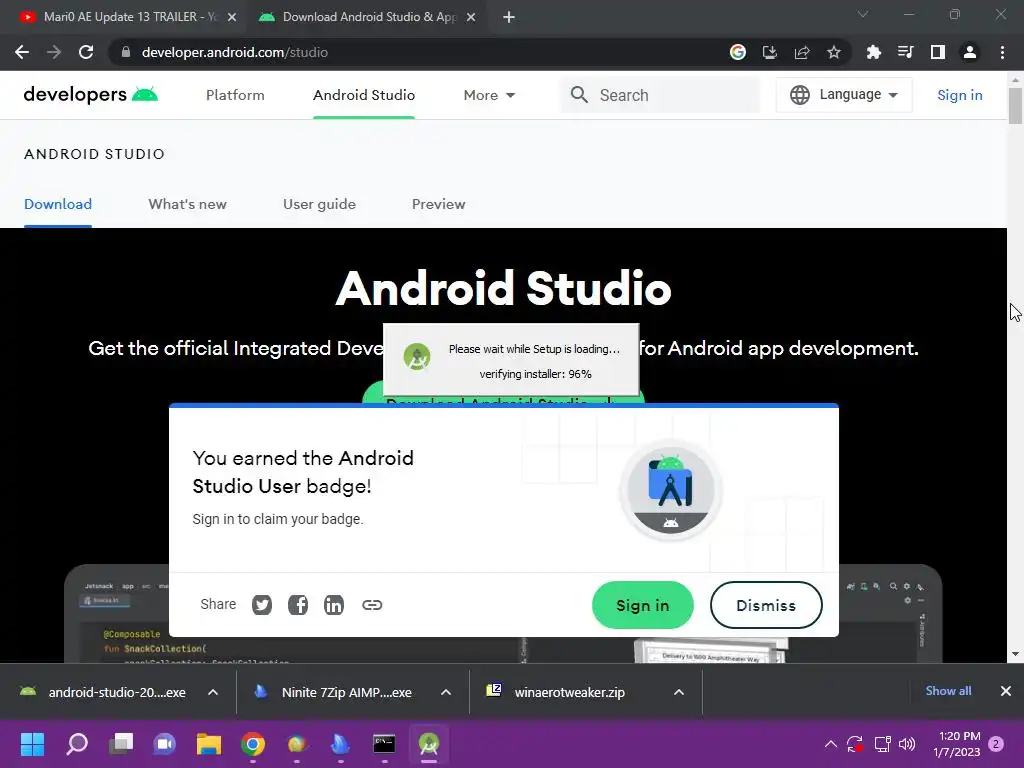Click the address bar URL
This screenshot has height=768, width=1024.
[234, 52]
